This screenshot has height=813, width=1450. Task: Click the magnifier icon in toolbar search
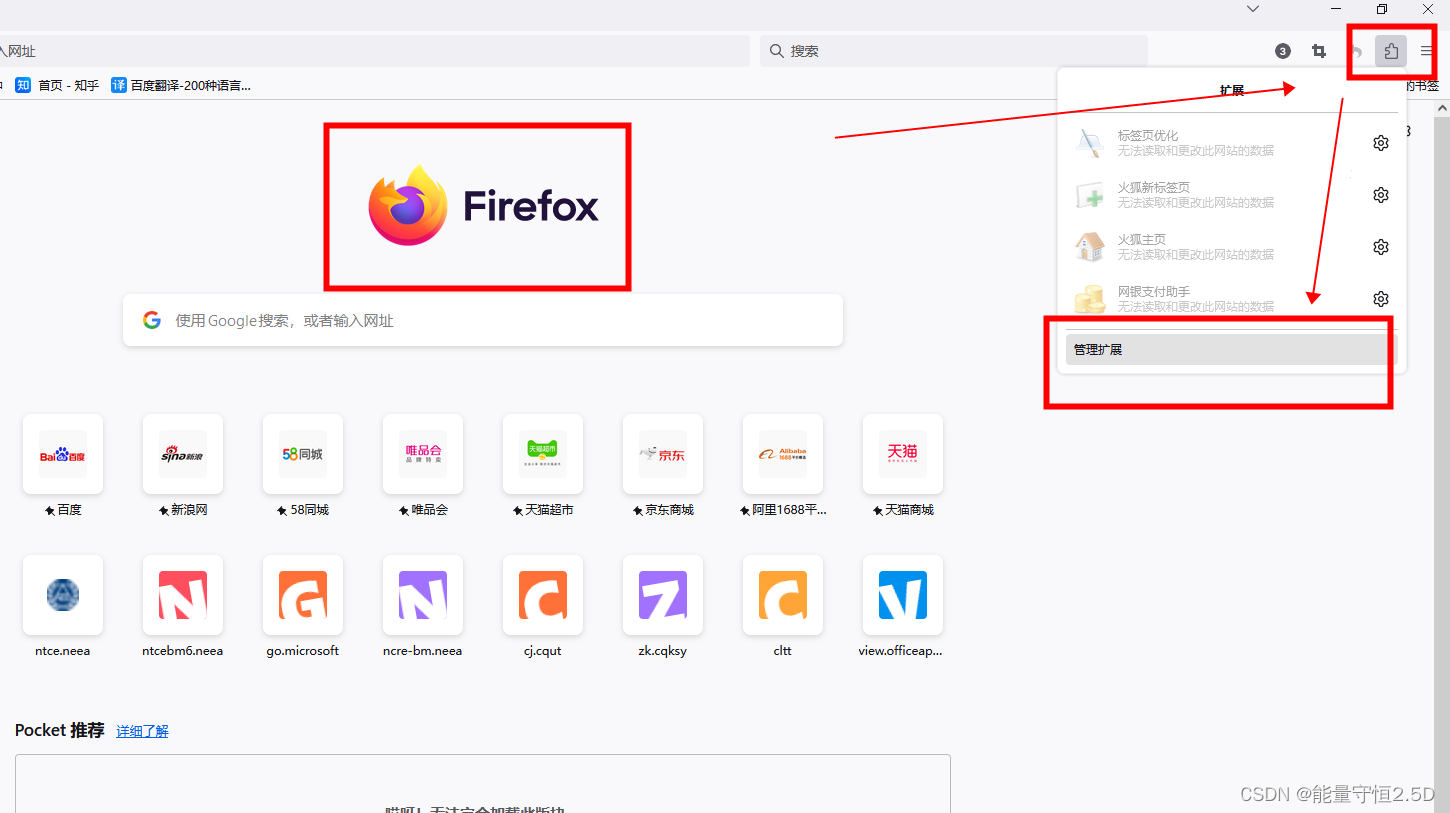pos(777,51)
